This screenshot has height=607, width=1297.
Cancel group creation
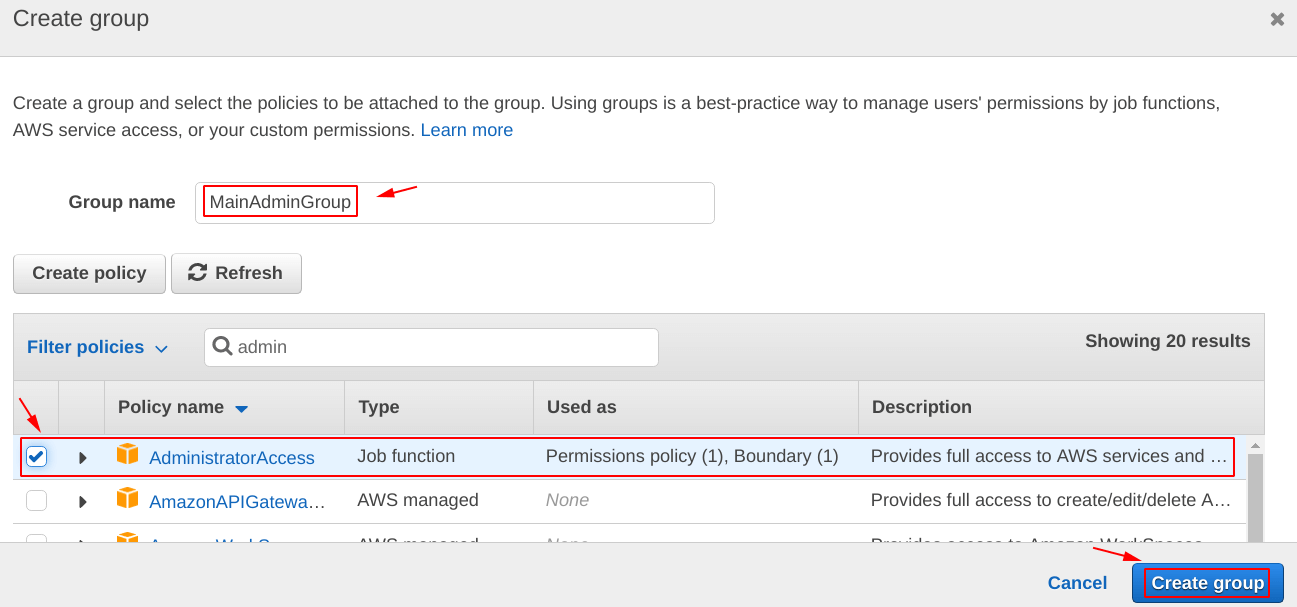1077,583
